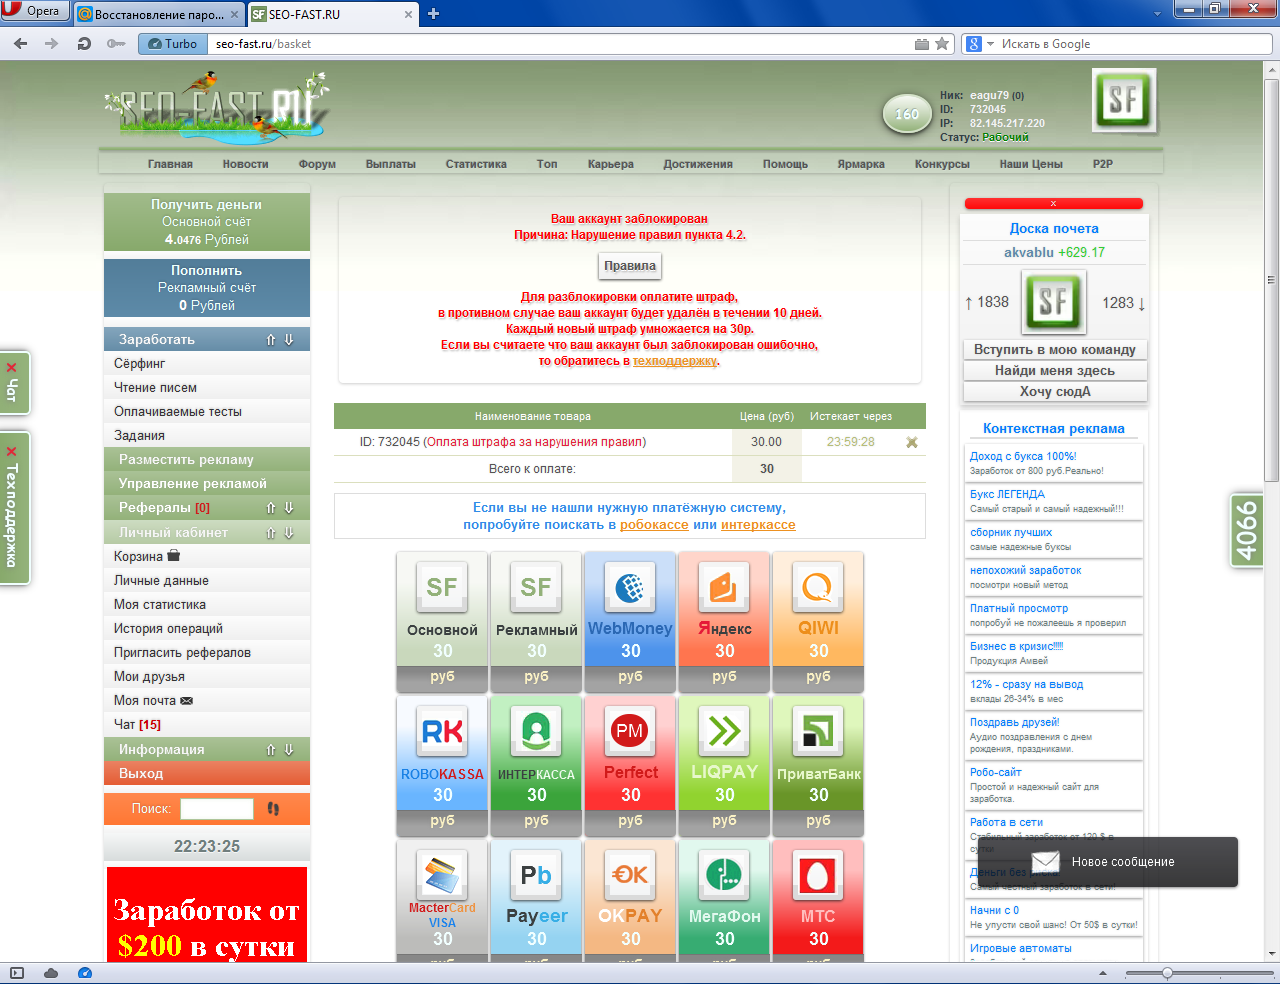The width and height of the screenshot is (1280, 984).
Task: Reload the page in Opera
Action: click(84, 43)
